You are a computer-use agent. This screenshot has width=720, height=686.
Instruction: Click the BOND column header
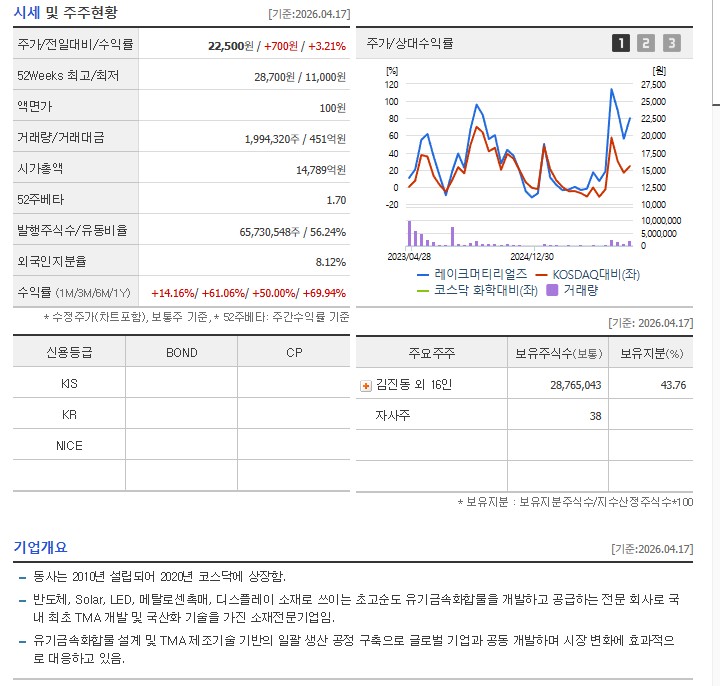pos(182,353)
